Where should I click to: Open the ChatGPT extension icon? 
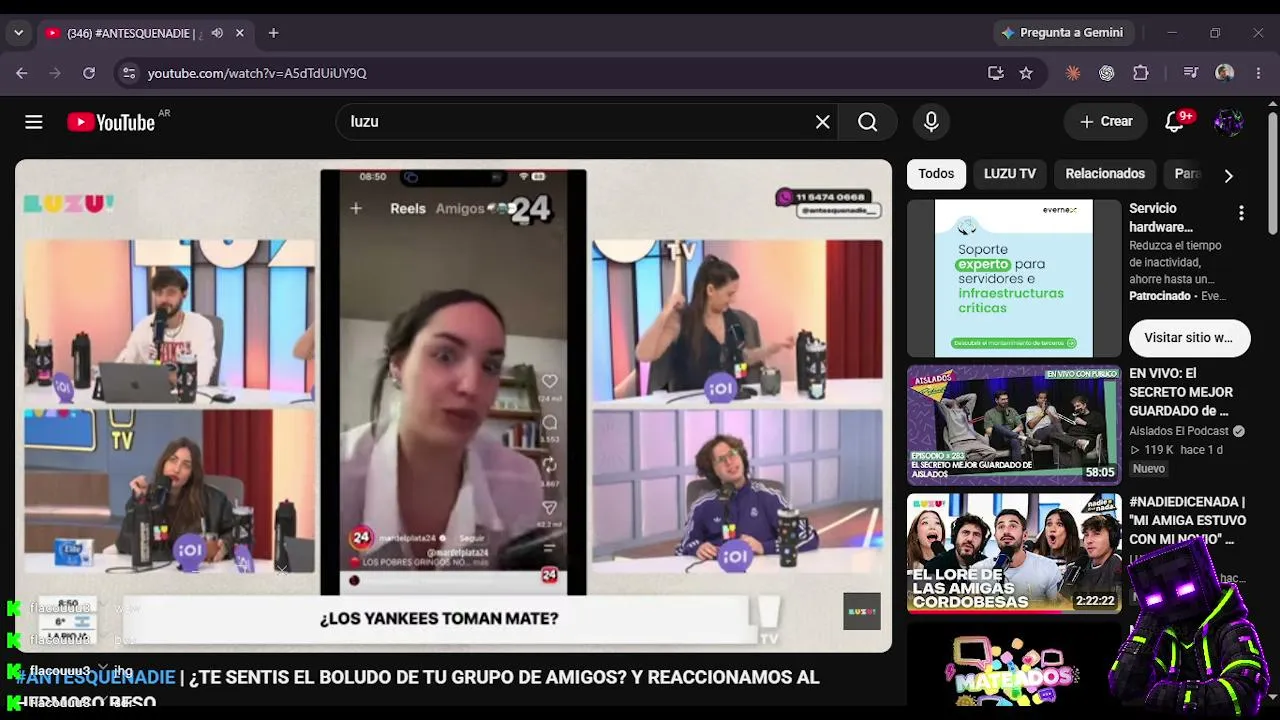[1107, 73]
